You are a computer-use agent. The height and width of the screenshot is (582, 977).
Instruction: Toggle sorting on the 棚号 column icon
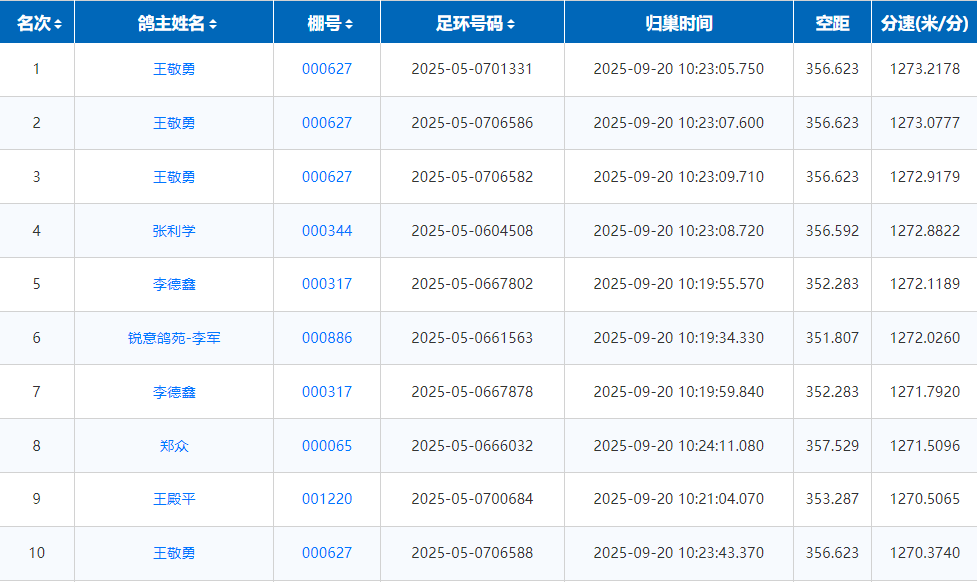(x=348, y=24)
